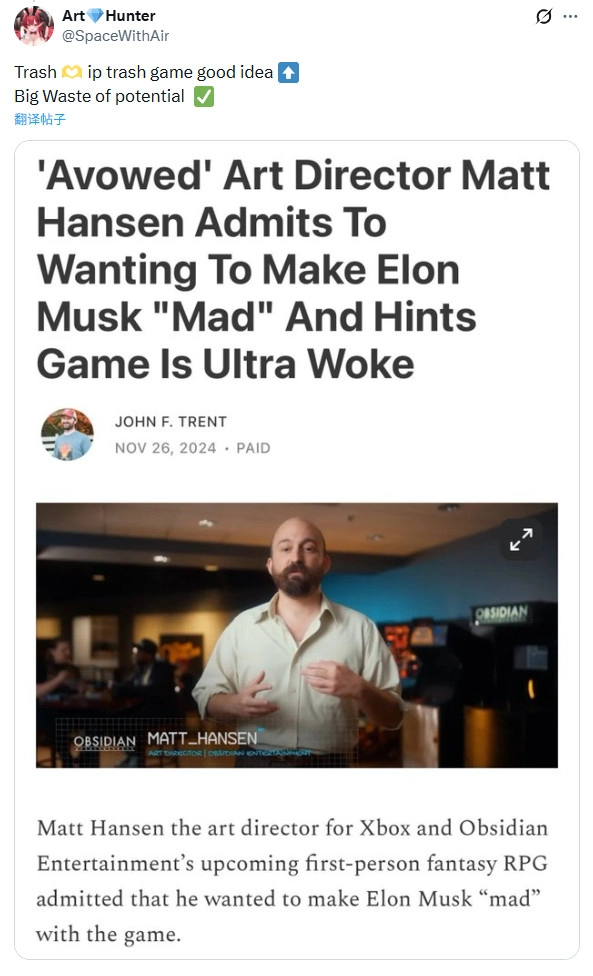Open the @SpaceWithAir handle link
This screenshot has width=593, height=976.
pos(116,36)
